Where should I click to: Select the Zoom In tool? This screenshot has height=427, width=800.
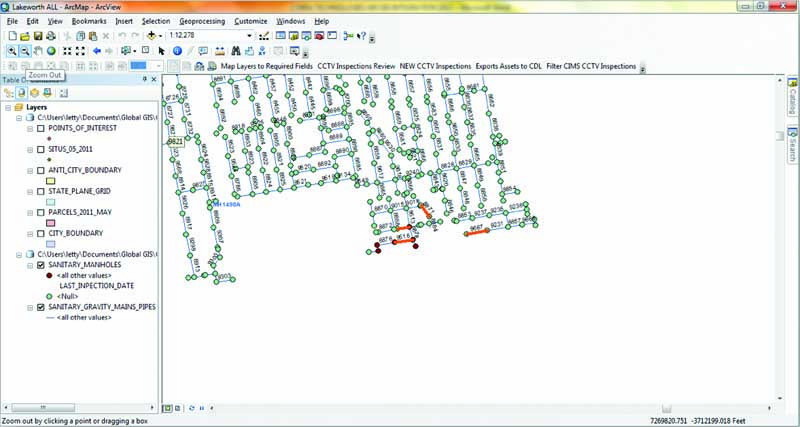point(12,51)
